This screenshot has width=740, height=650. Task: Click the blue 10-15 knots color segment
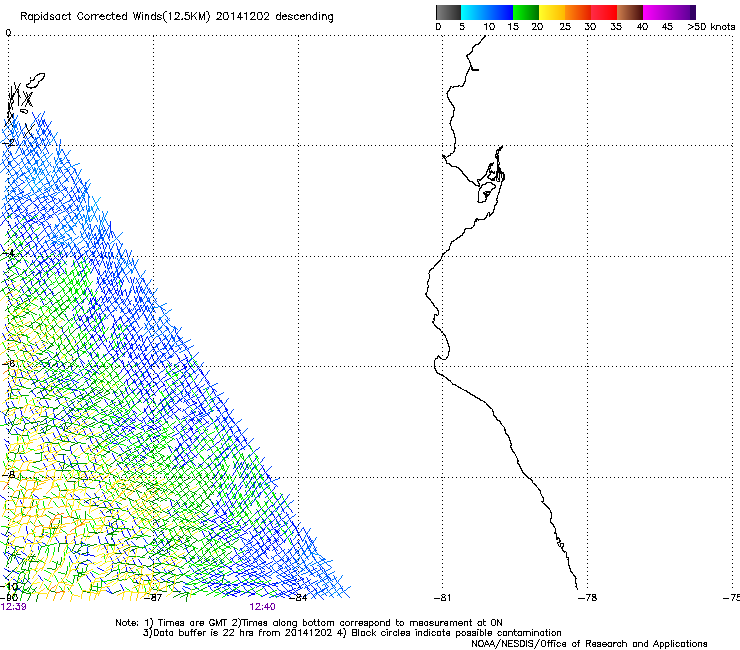pyautogui.click(x=500, y=12)
